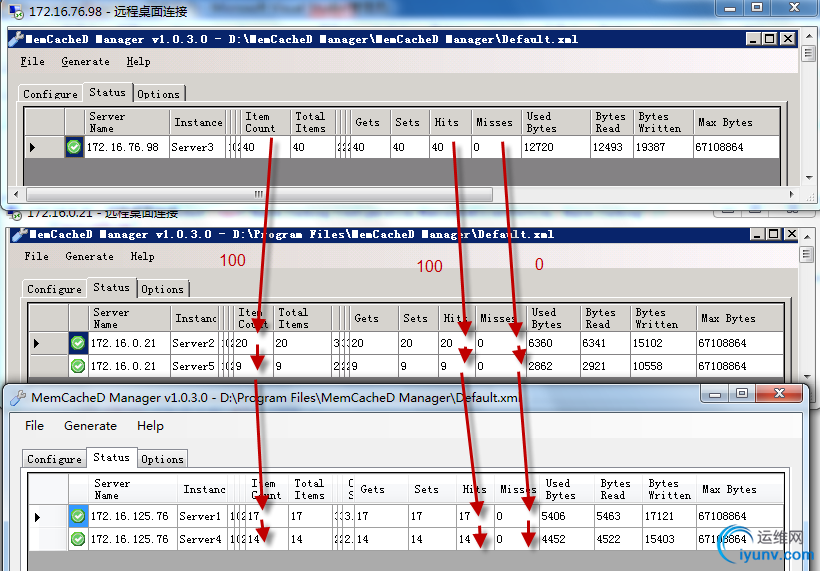Open Generate menu in top window
Viewport: 820px width, 571px height.
pos(86,62)
